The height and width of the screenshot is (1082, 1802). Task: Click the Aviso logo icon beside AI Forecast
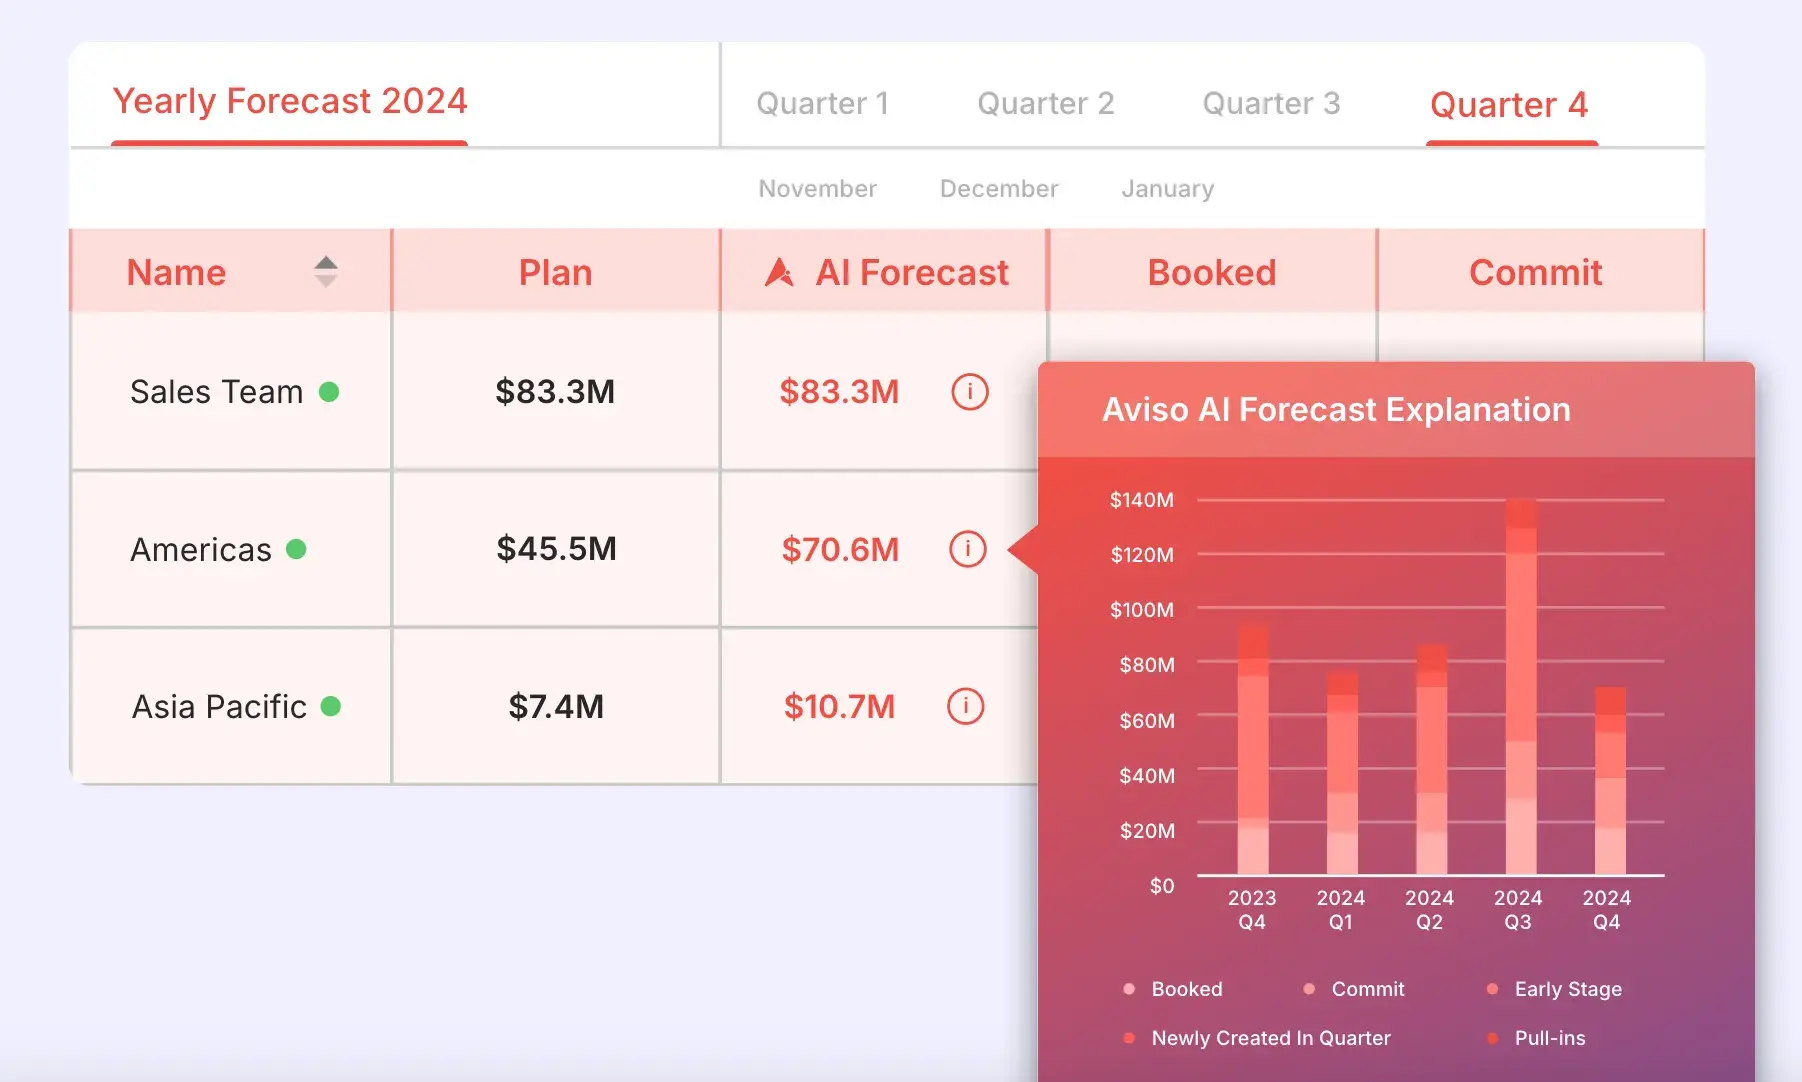coord(779,272)
